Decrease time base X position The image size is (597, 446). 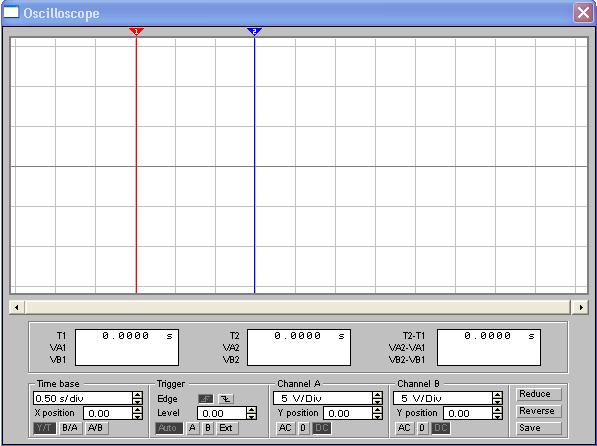pos(137,416)
